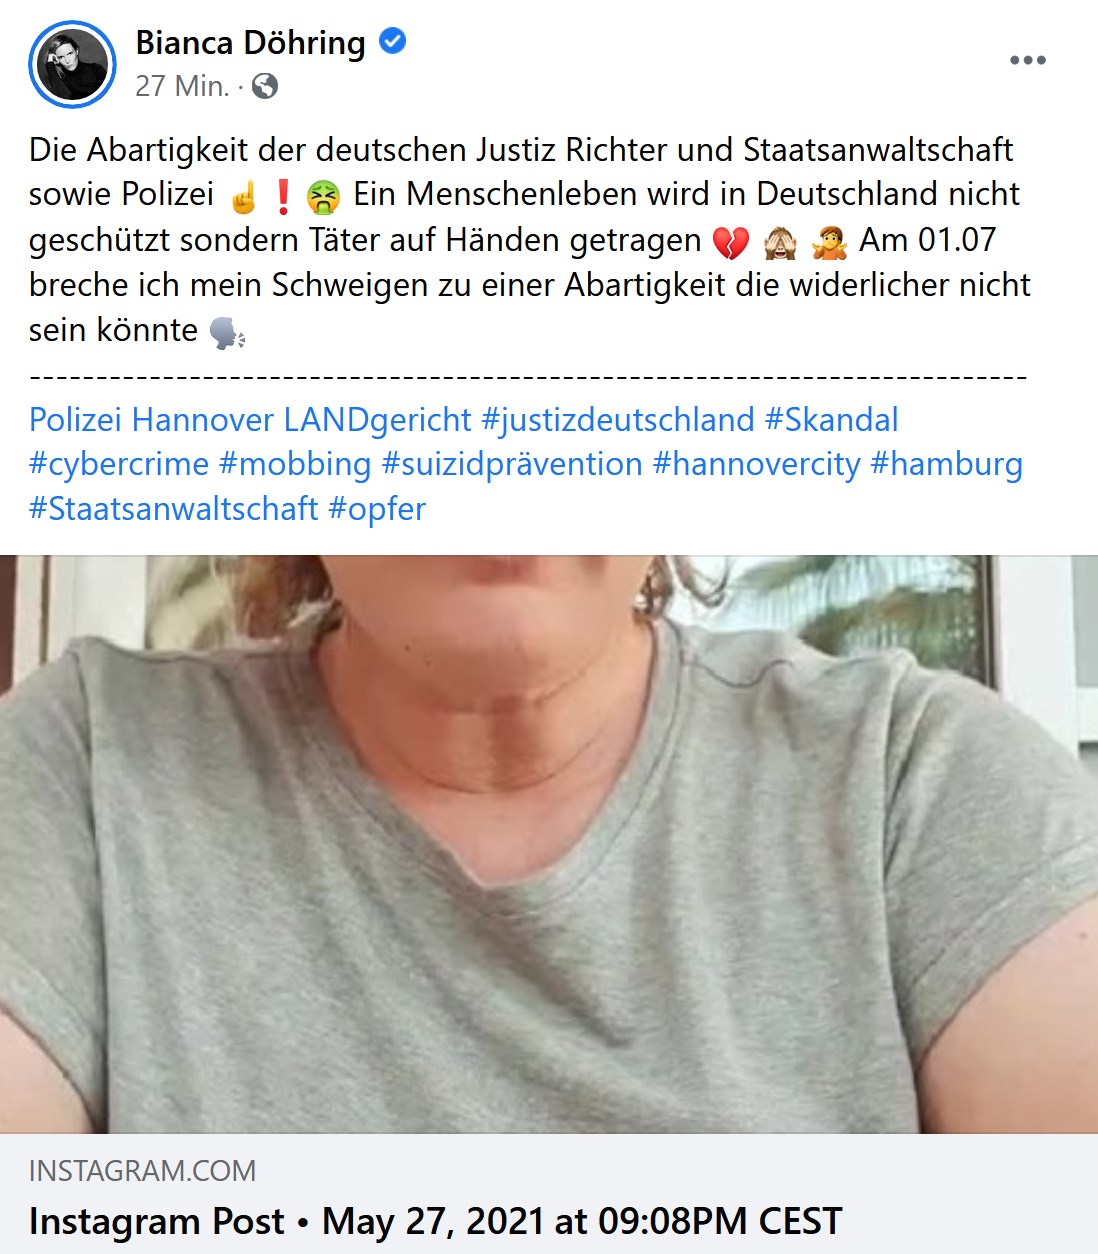This screenshot has width=1098, height=1254.
Task: Open the shared Instagram post preview image
Action: click(x=549, y=844)
